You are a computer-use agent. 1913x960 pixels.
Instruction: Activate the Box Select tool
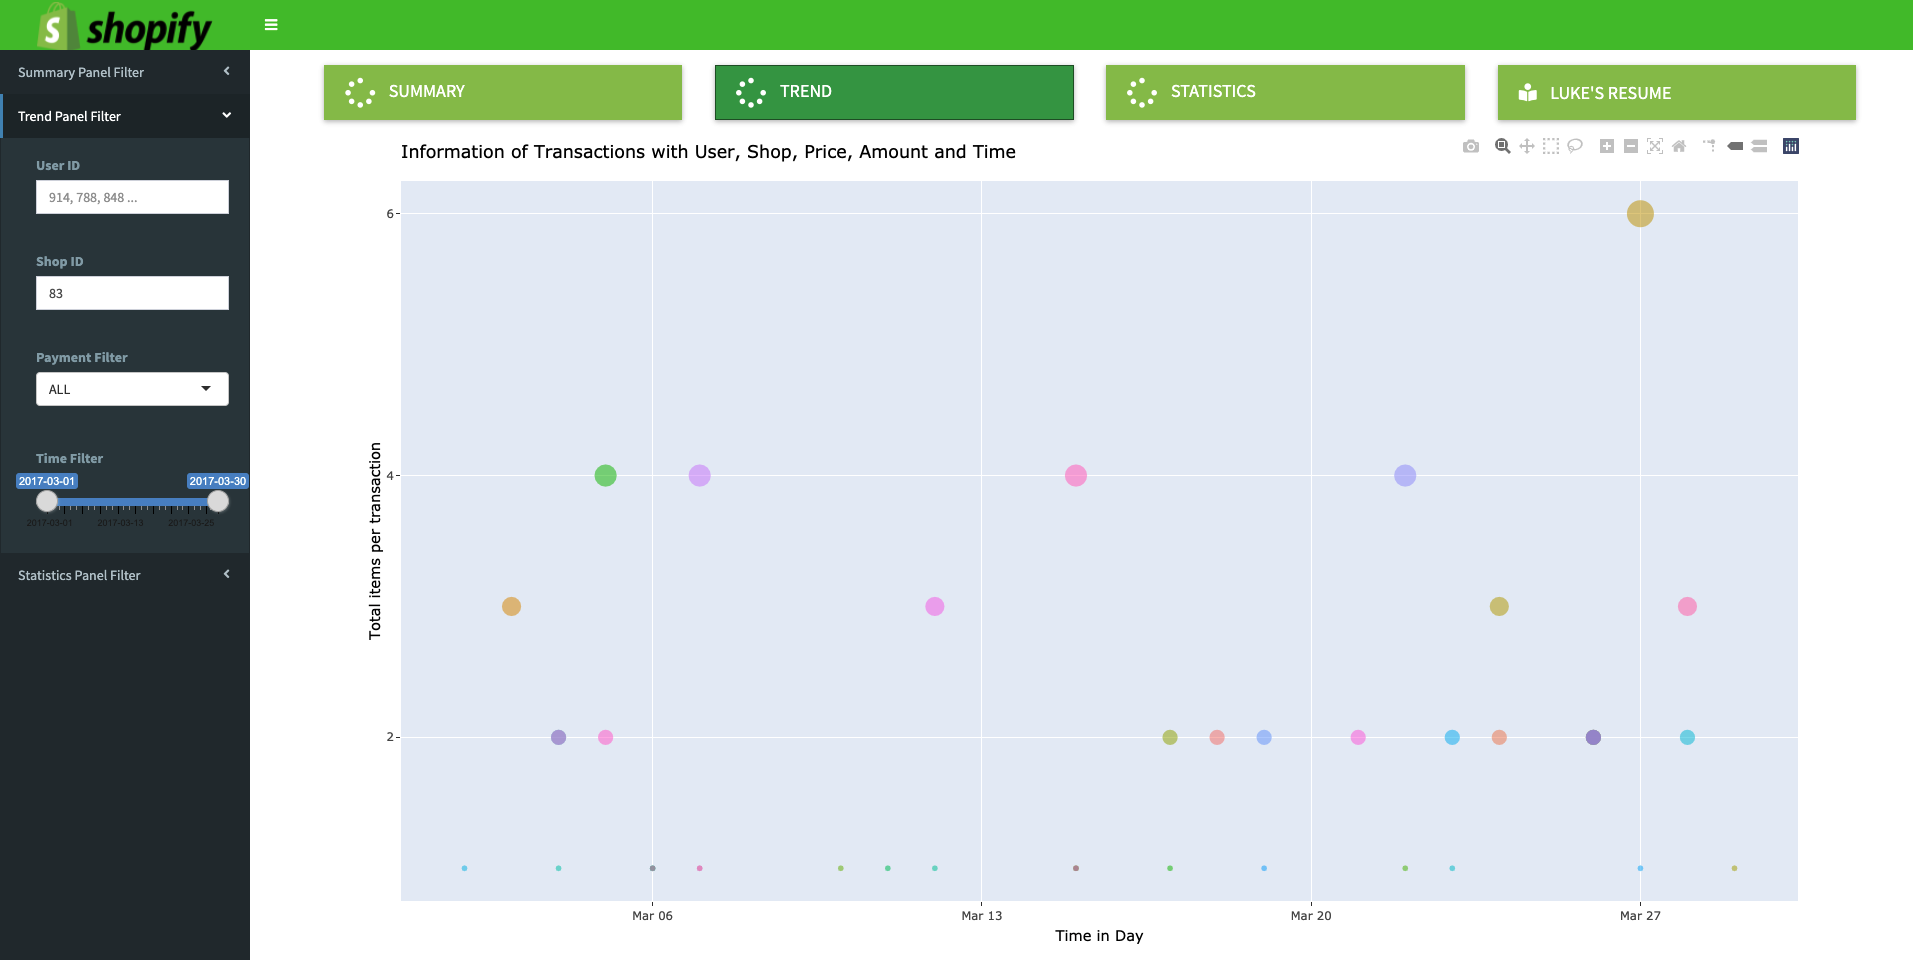(x=1551, y=146)
